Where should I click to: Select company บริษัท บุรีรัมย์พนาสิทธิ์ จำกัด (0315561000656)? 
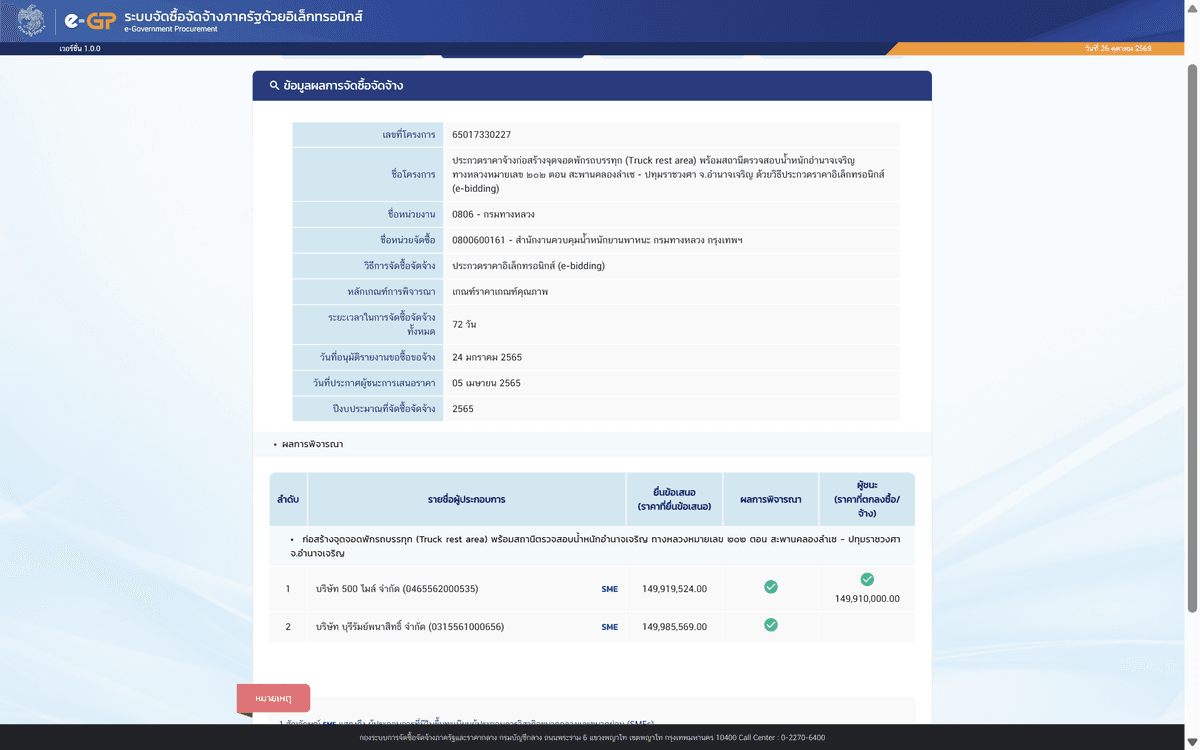coord(410,627)
